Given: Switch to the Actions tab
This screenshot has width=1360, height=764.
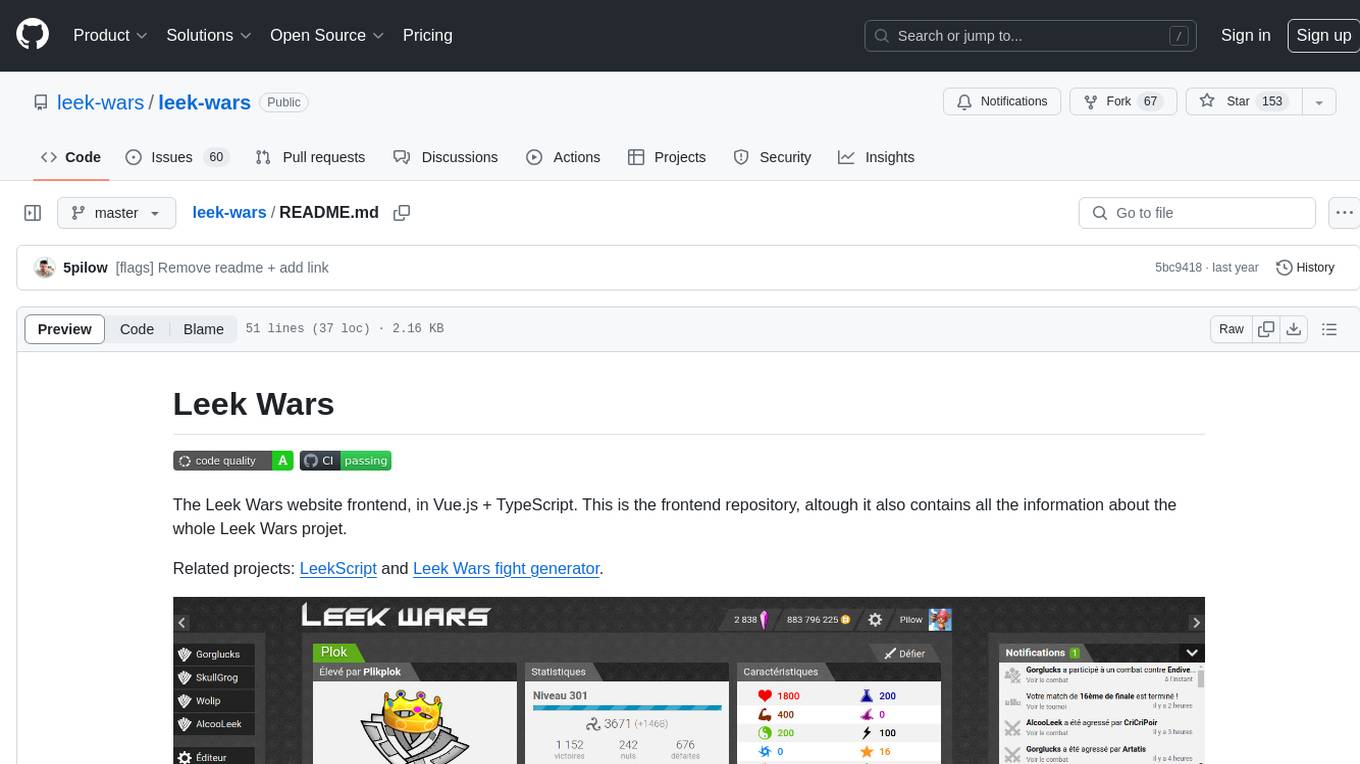Looking at the screenshot, I should click(563, 157).
